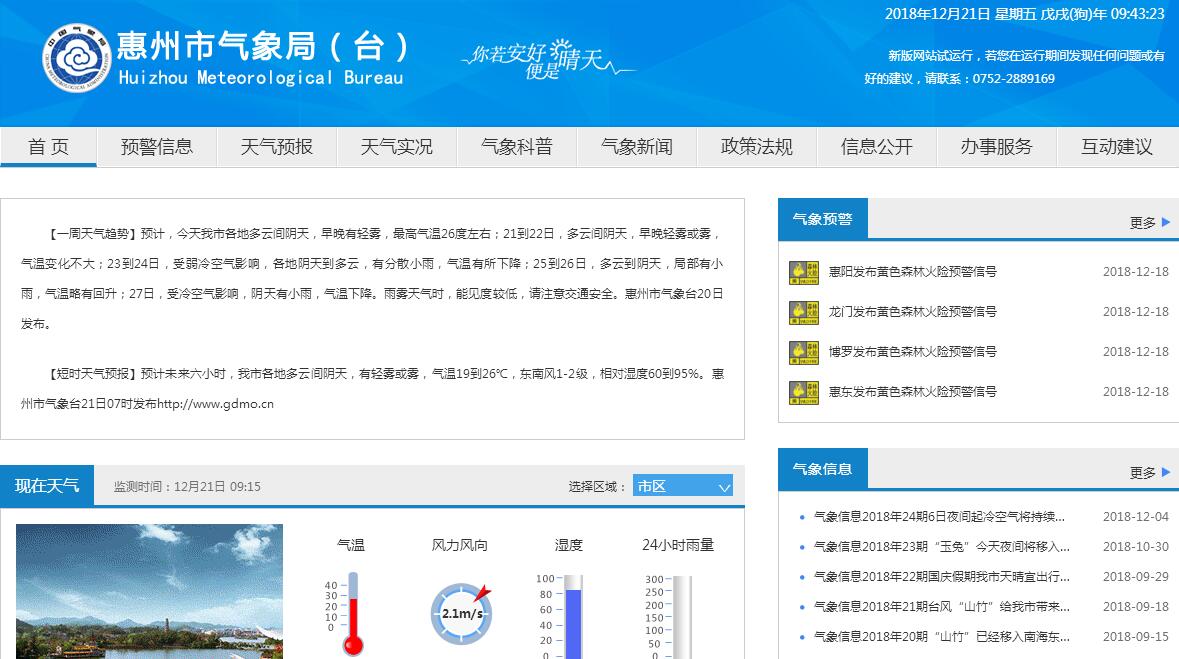Viewport: 1179px width, 659px height.
Task: Click the Huizhou scenery photo
Action: tap(149, 591)
